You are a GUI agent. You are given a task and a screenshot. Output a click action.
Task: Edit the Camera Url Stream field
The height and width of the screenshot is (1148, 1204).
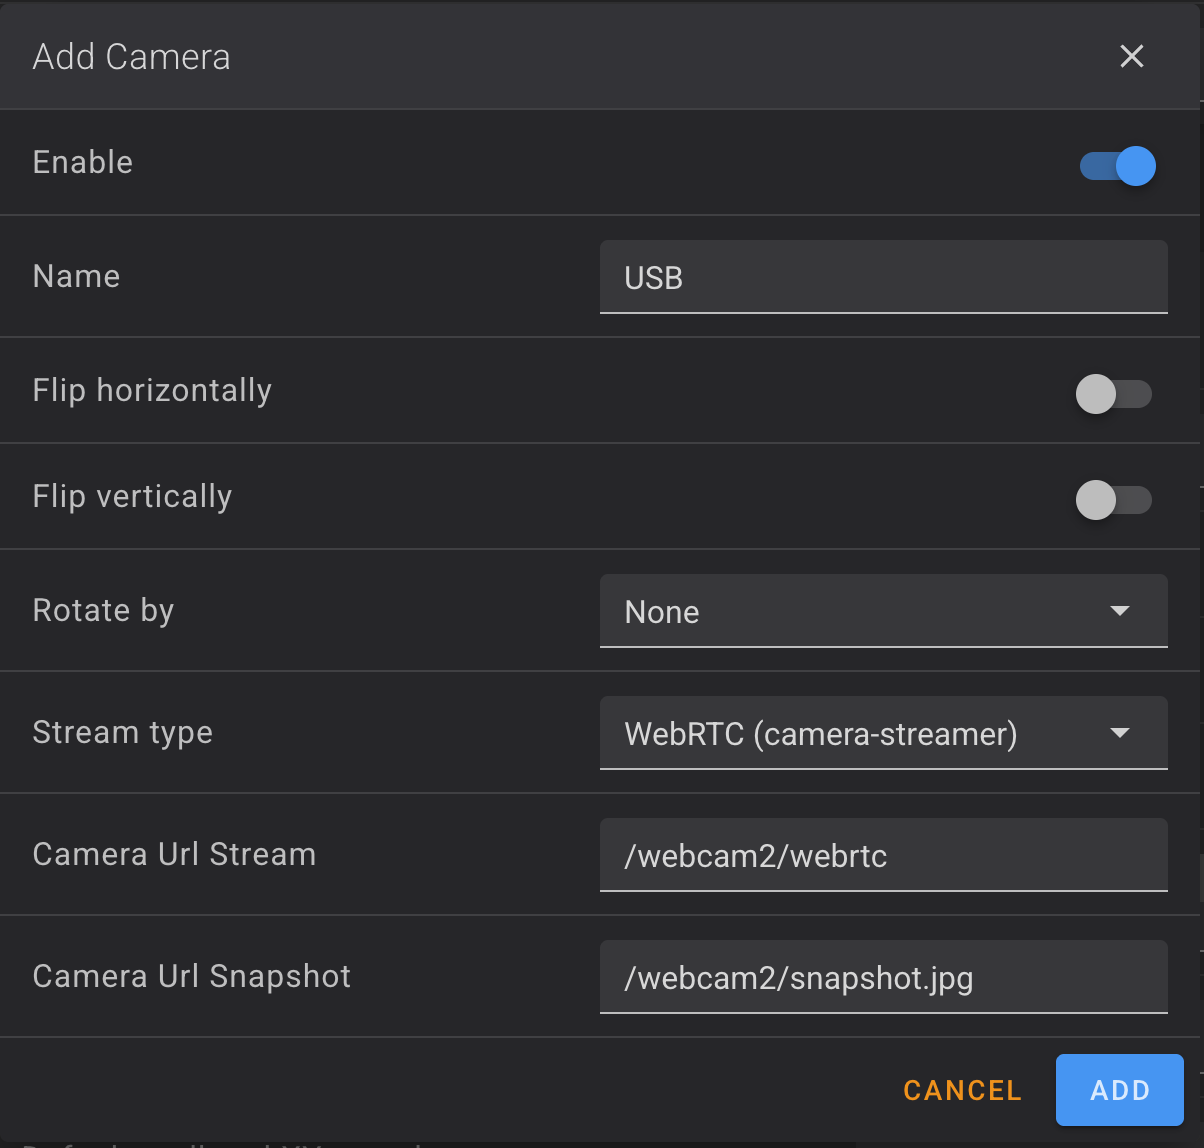tap(884, 855)
